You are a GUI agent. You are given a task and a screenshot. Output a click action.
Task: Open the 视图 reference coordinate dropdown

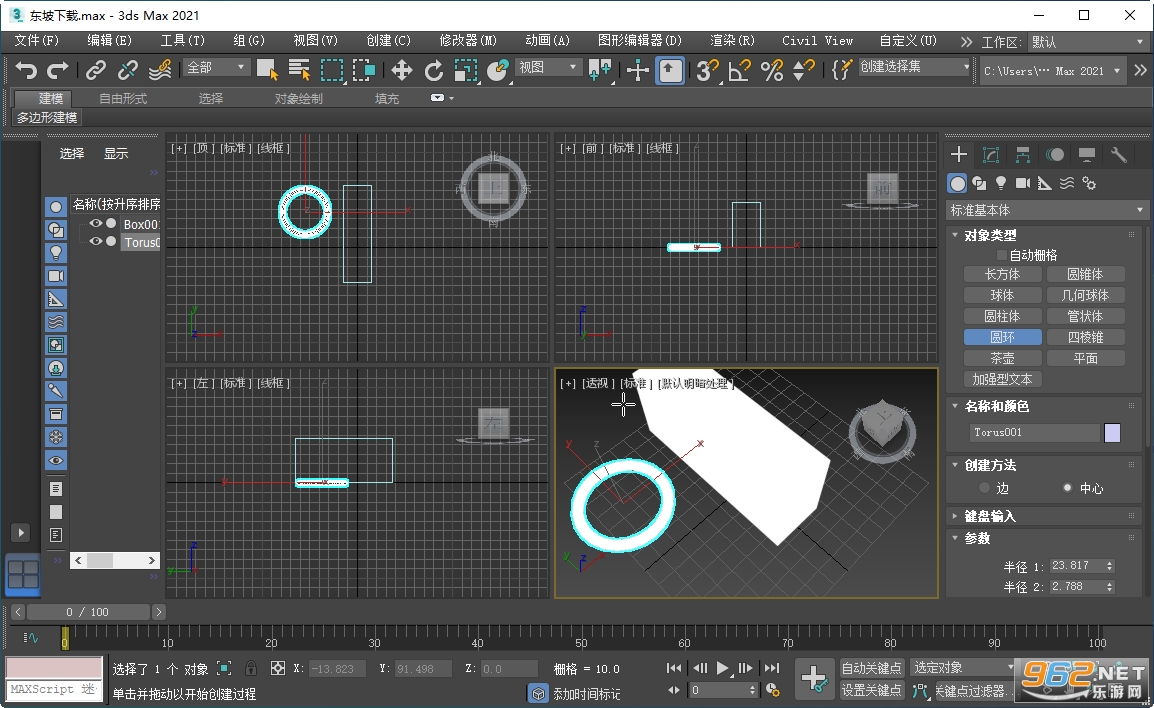tap(548, 68)
